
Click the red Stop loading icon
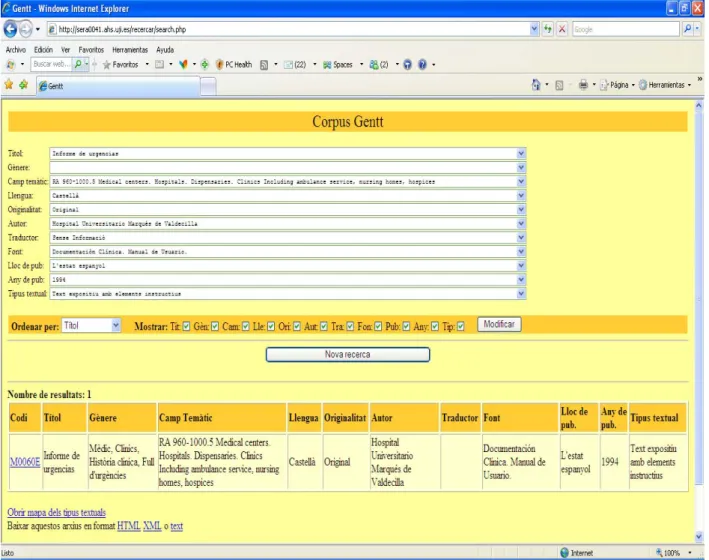(x=562, y=29)
